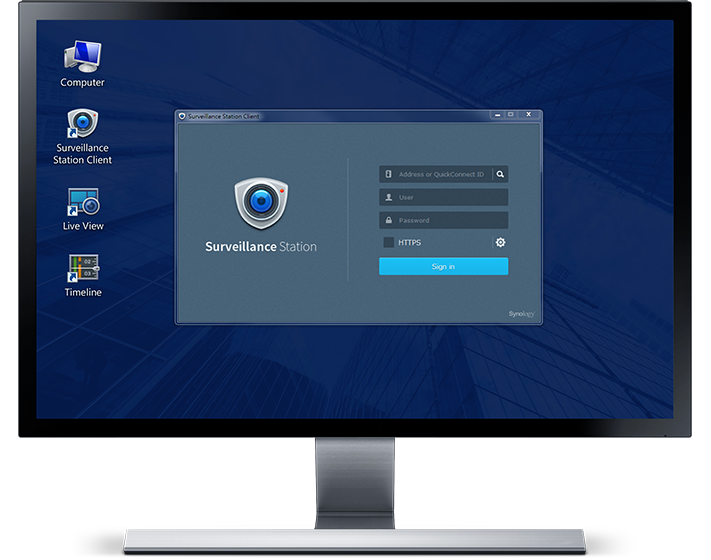The image size is (711, 560).
Task: Enable the HTTPS checkbox
Action: [x=389, y=242]
